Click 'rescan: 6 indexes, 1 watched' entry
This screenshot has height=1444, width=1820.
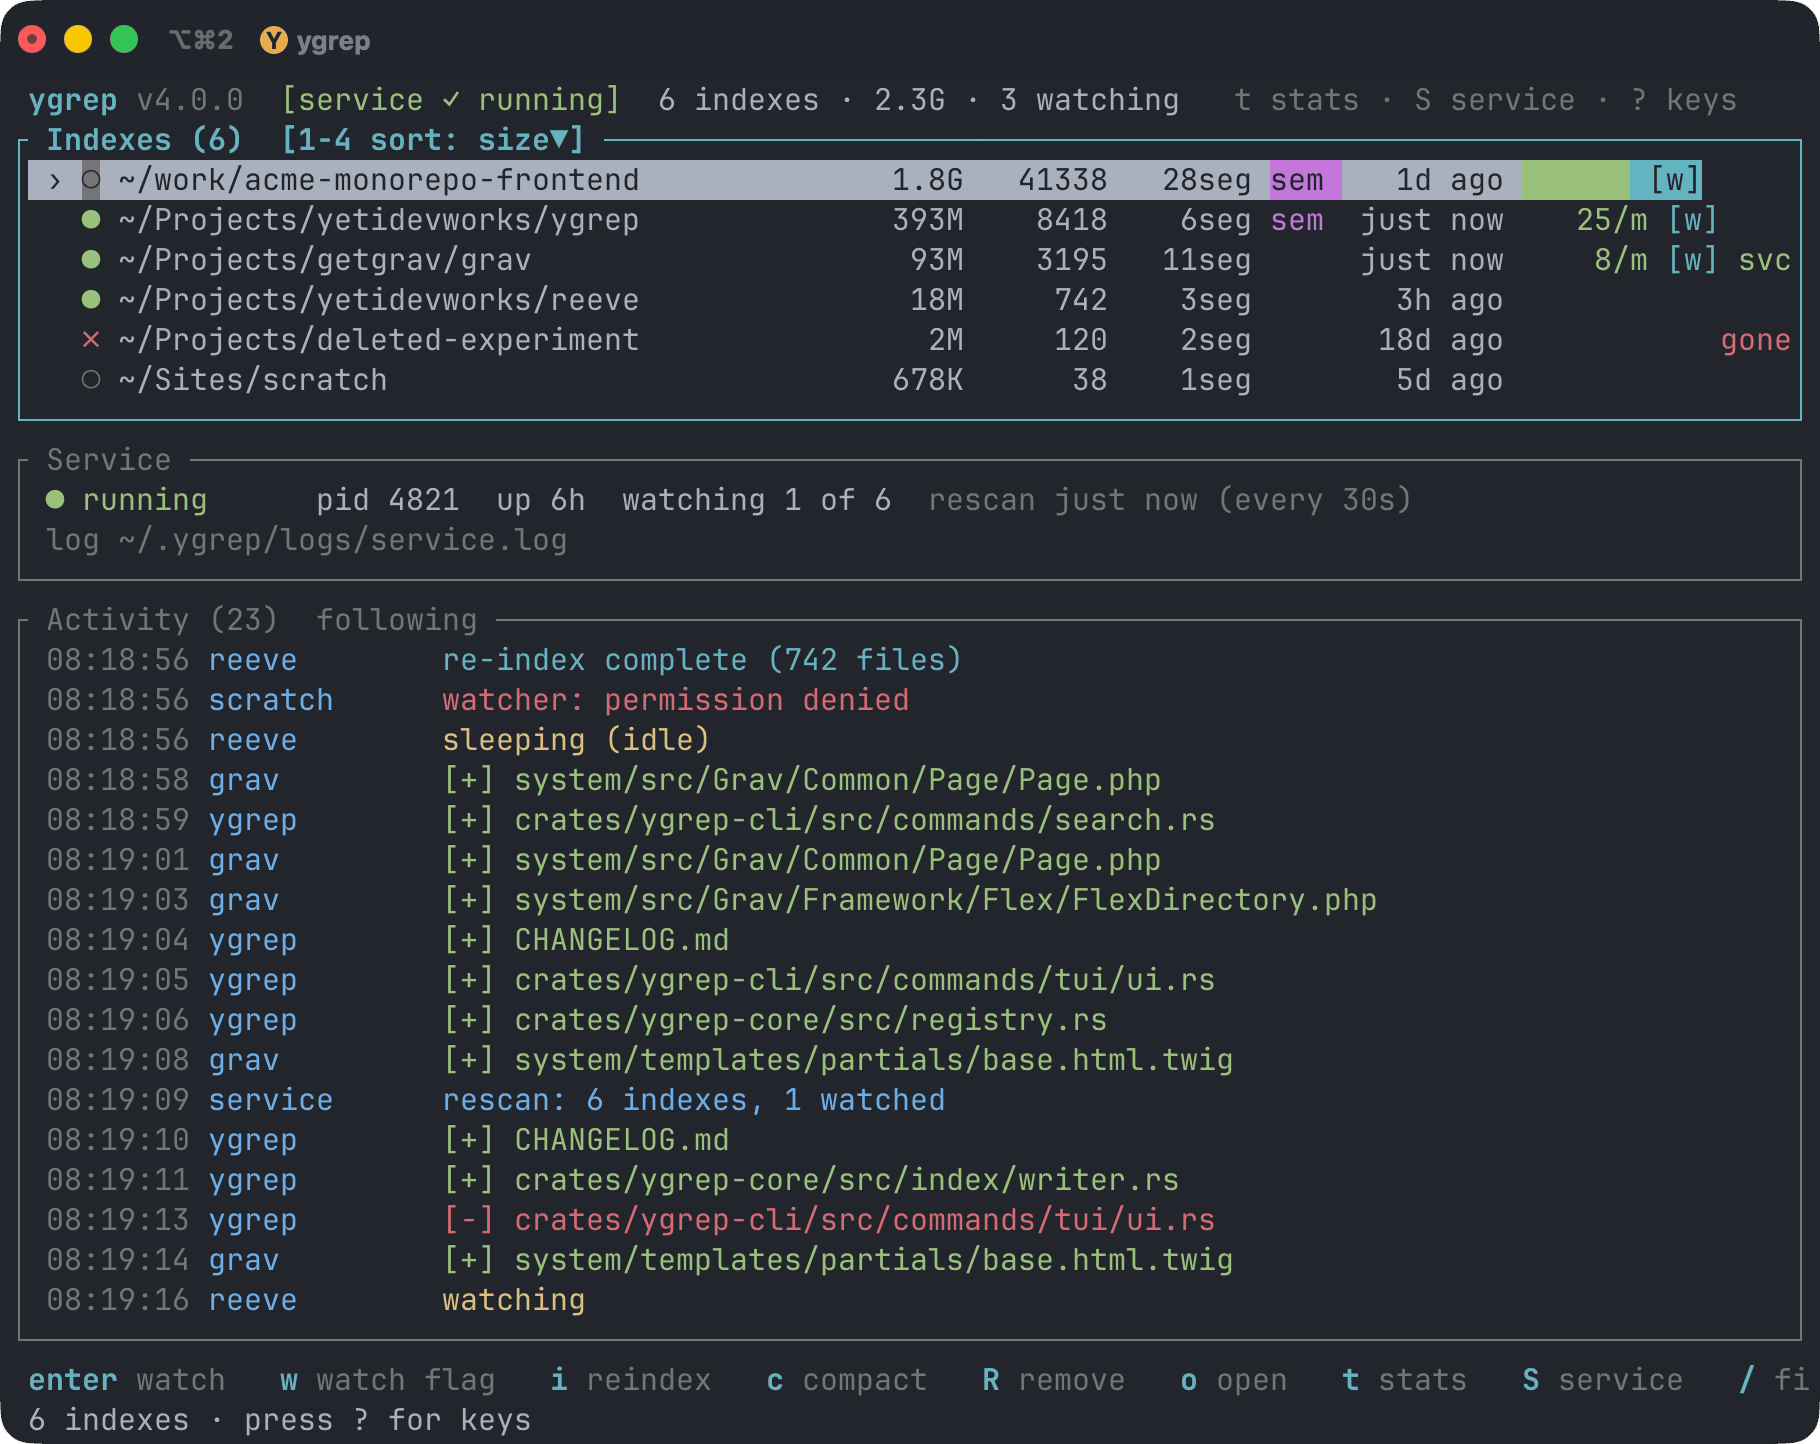(x=694, y=1100)
